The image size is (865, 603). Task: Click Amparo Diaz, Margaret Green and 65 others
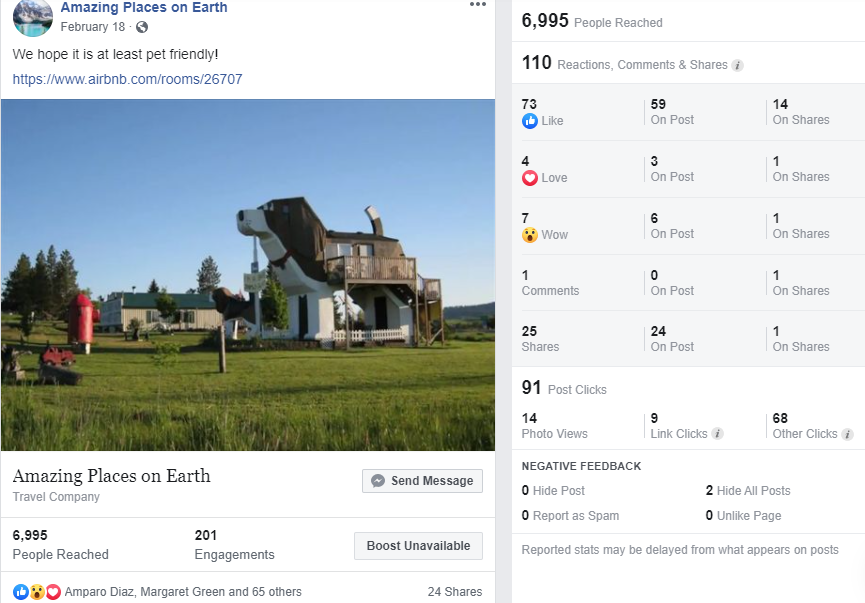(183, 592)
